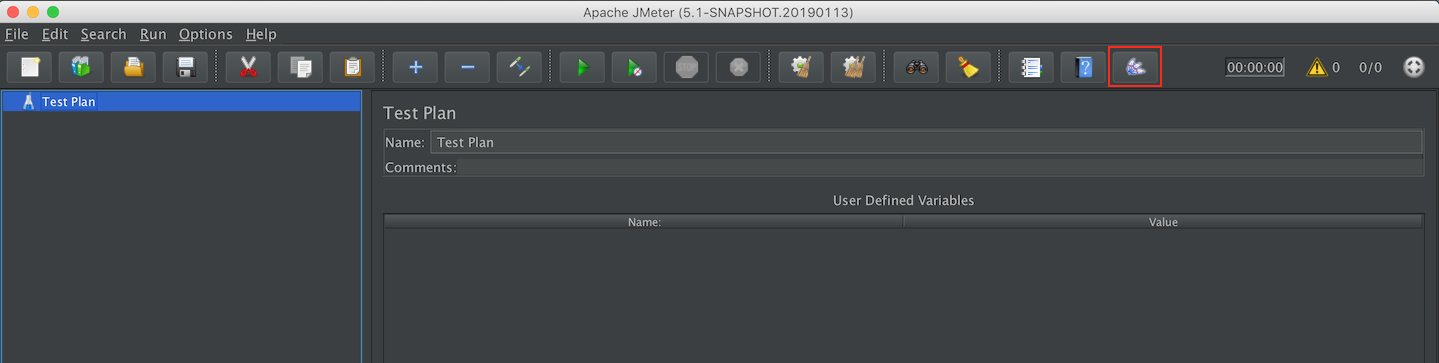
Task: Click the Copy icon
Action: tap(301, 67)
